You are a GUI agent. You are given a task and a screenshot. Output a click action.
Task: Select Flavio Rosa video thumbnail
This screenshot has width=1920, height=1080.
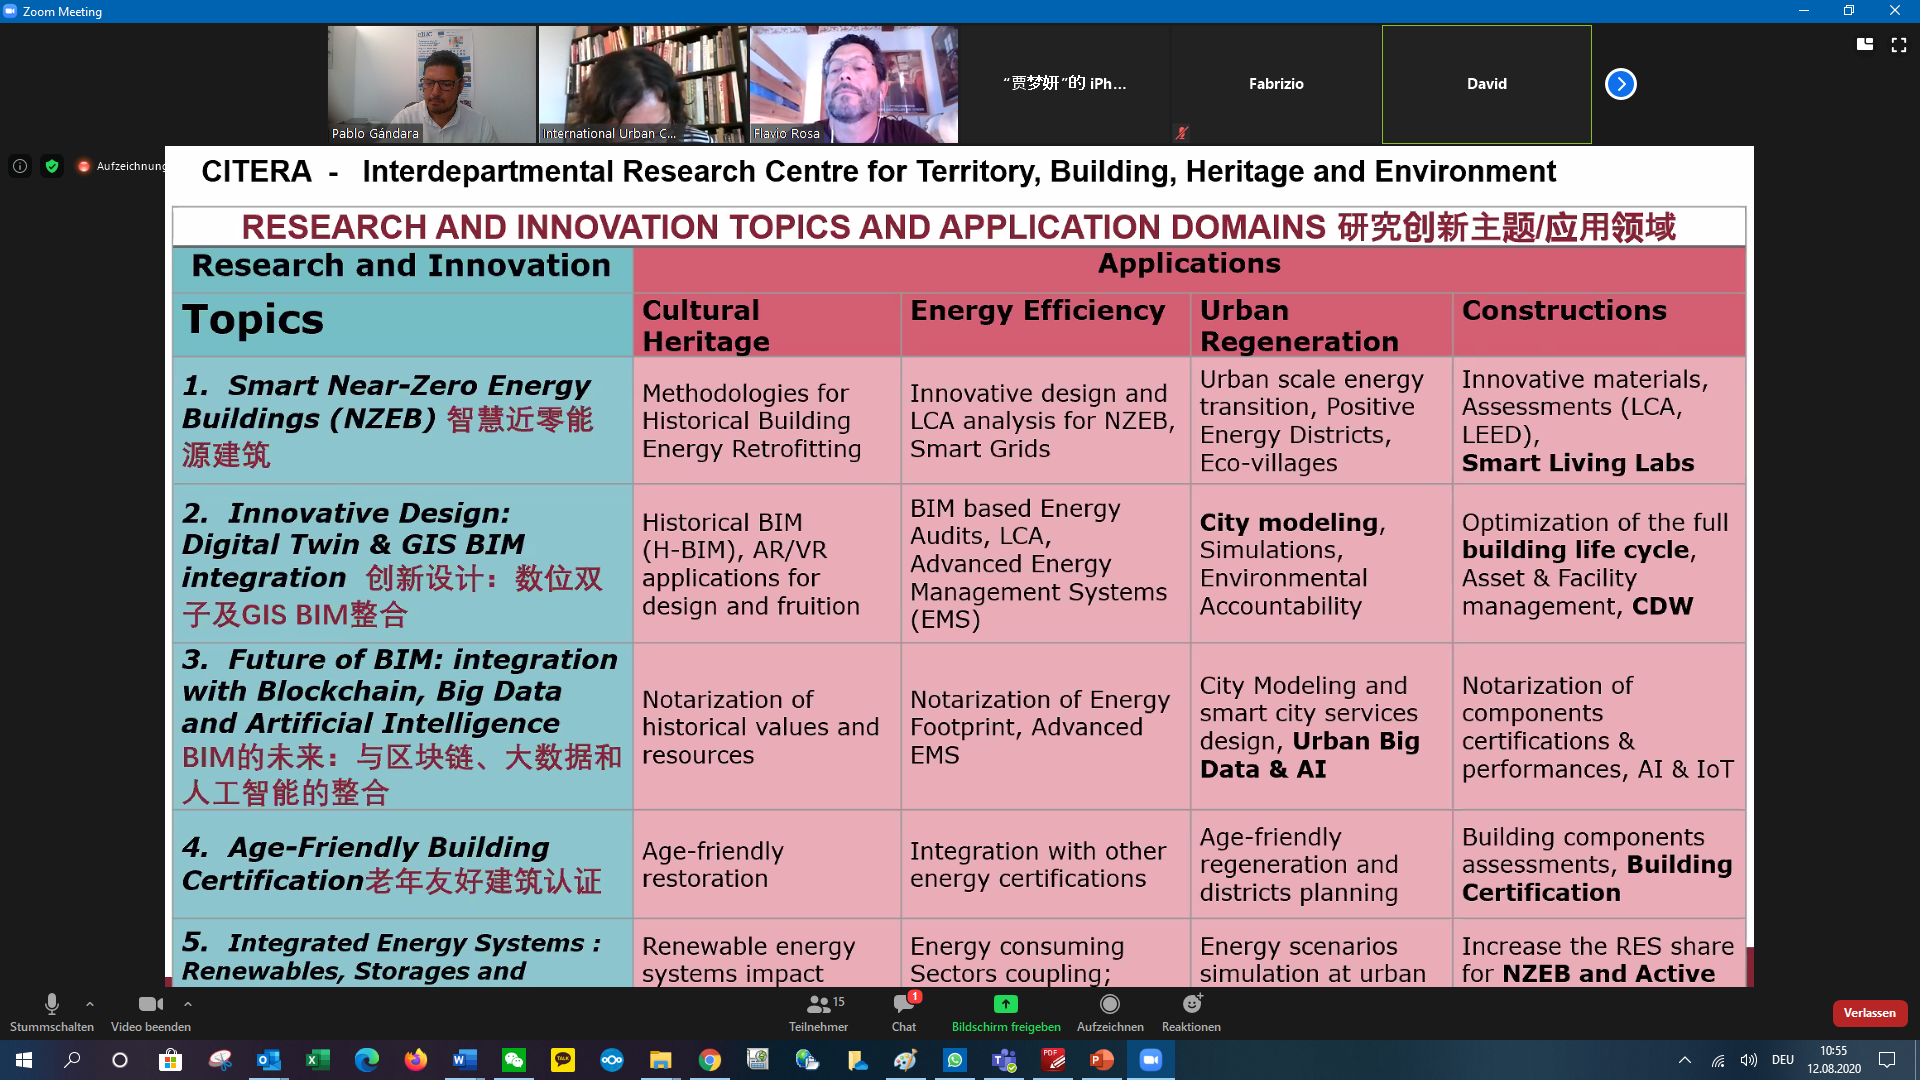853,84
